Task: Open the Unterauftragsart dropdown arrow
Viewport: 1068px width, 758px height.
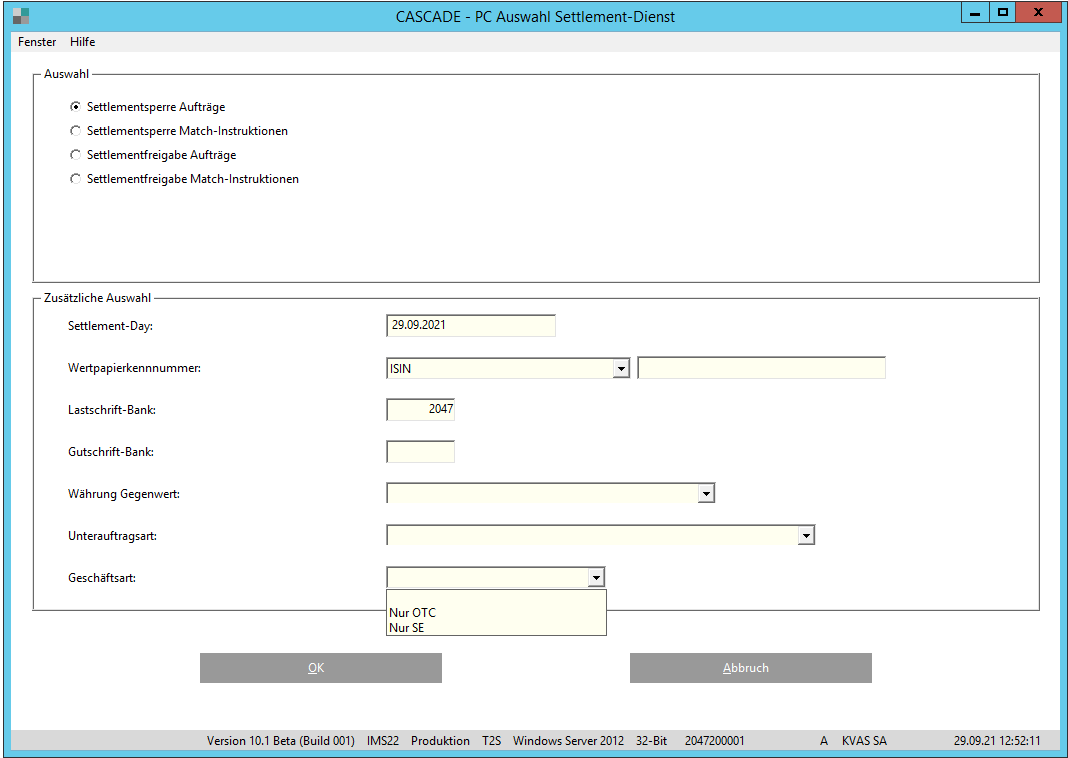Action: pos(806,536)
